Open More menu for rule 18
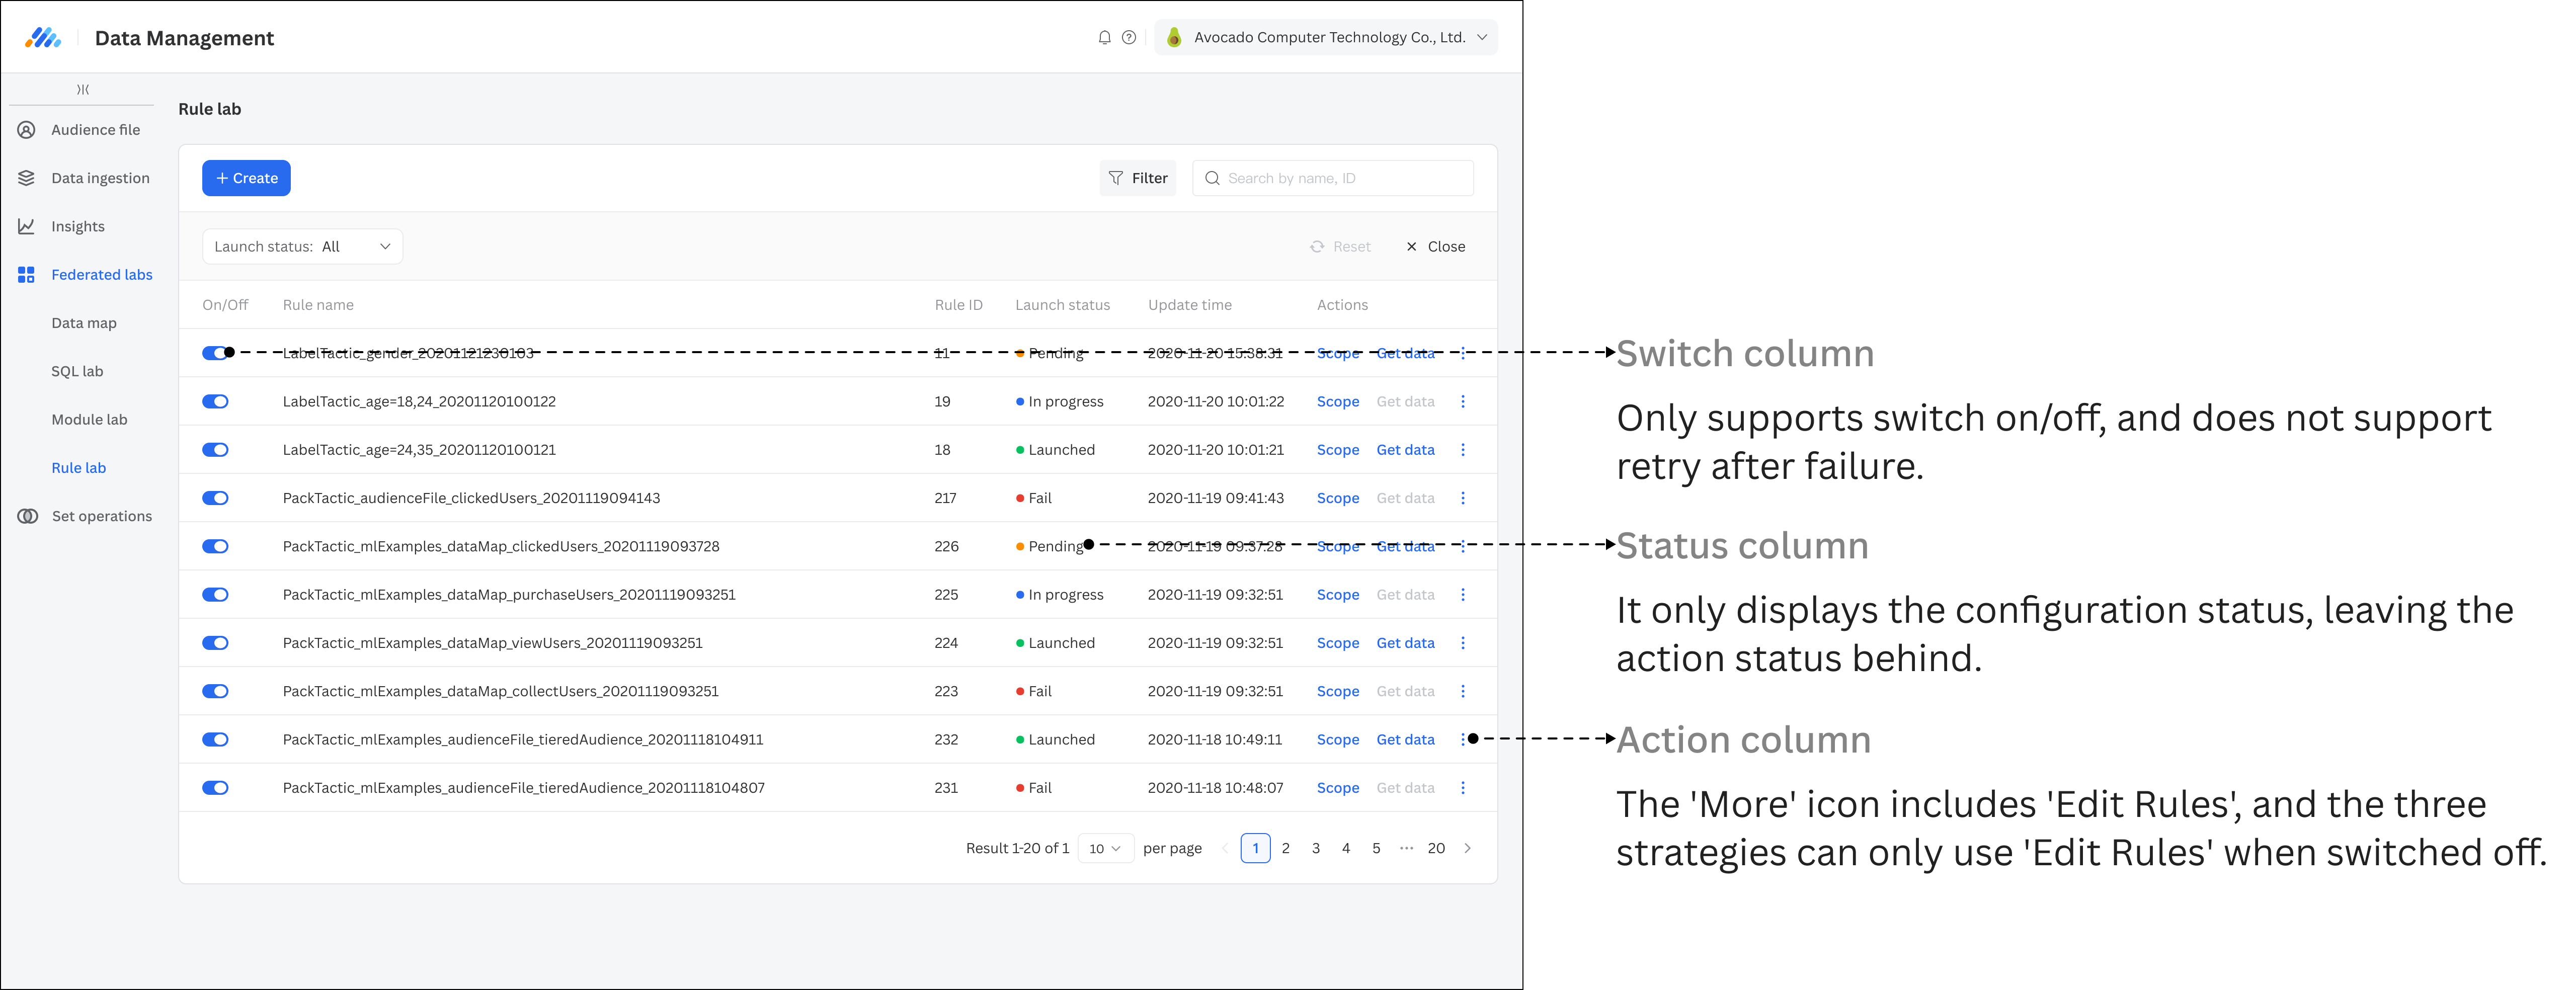This screenshot has width=2576, height=990. coord(1463,450)
